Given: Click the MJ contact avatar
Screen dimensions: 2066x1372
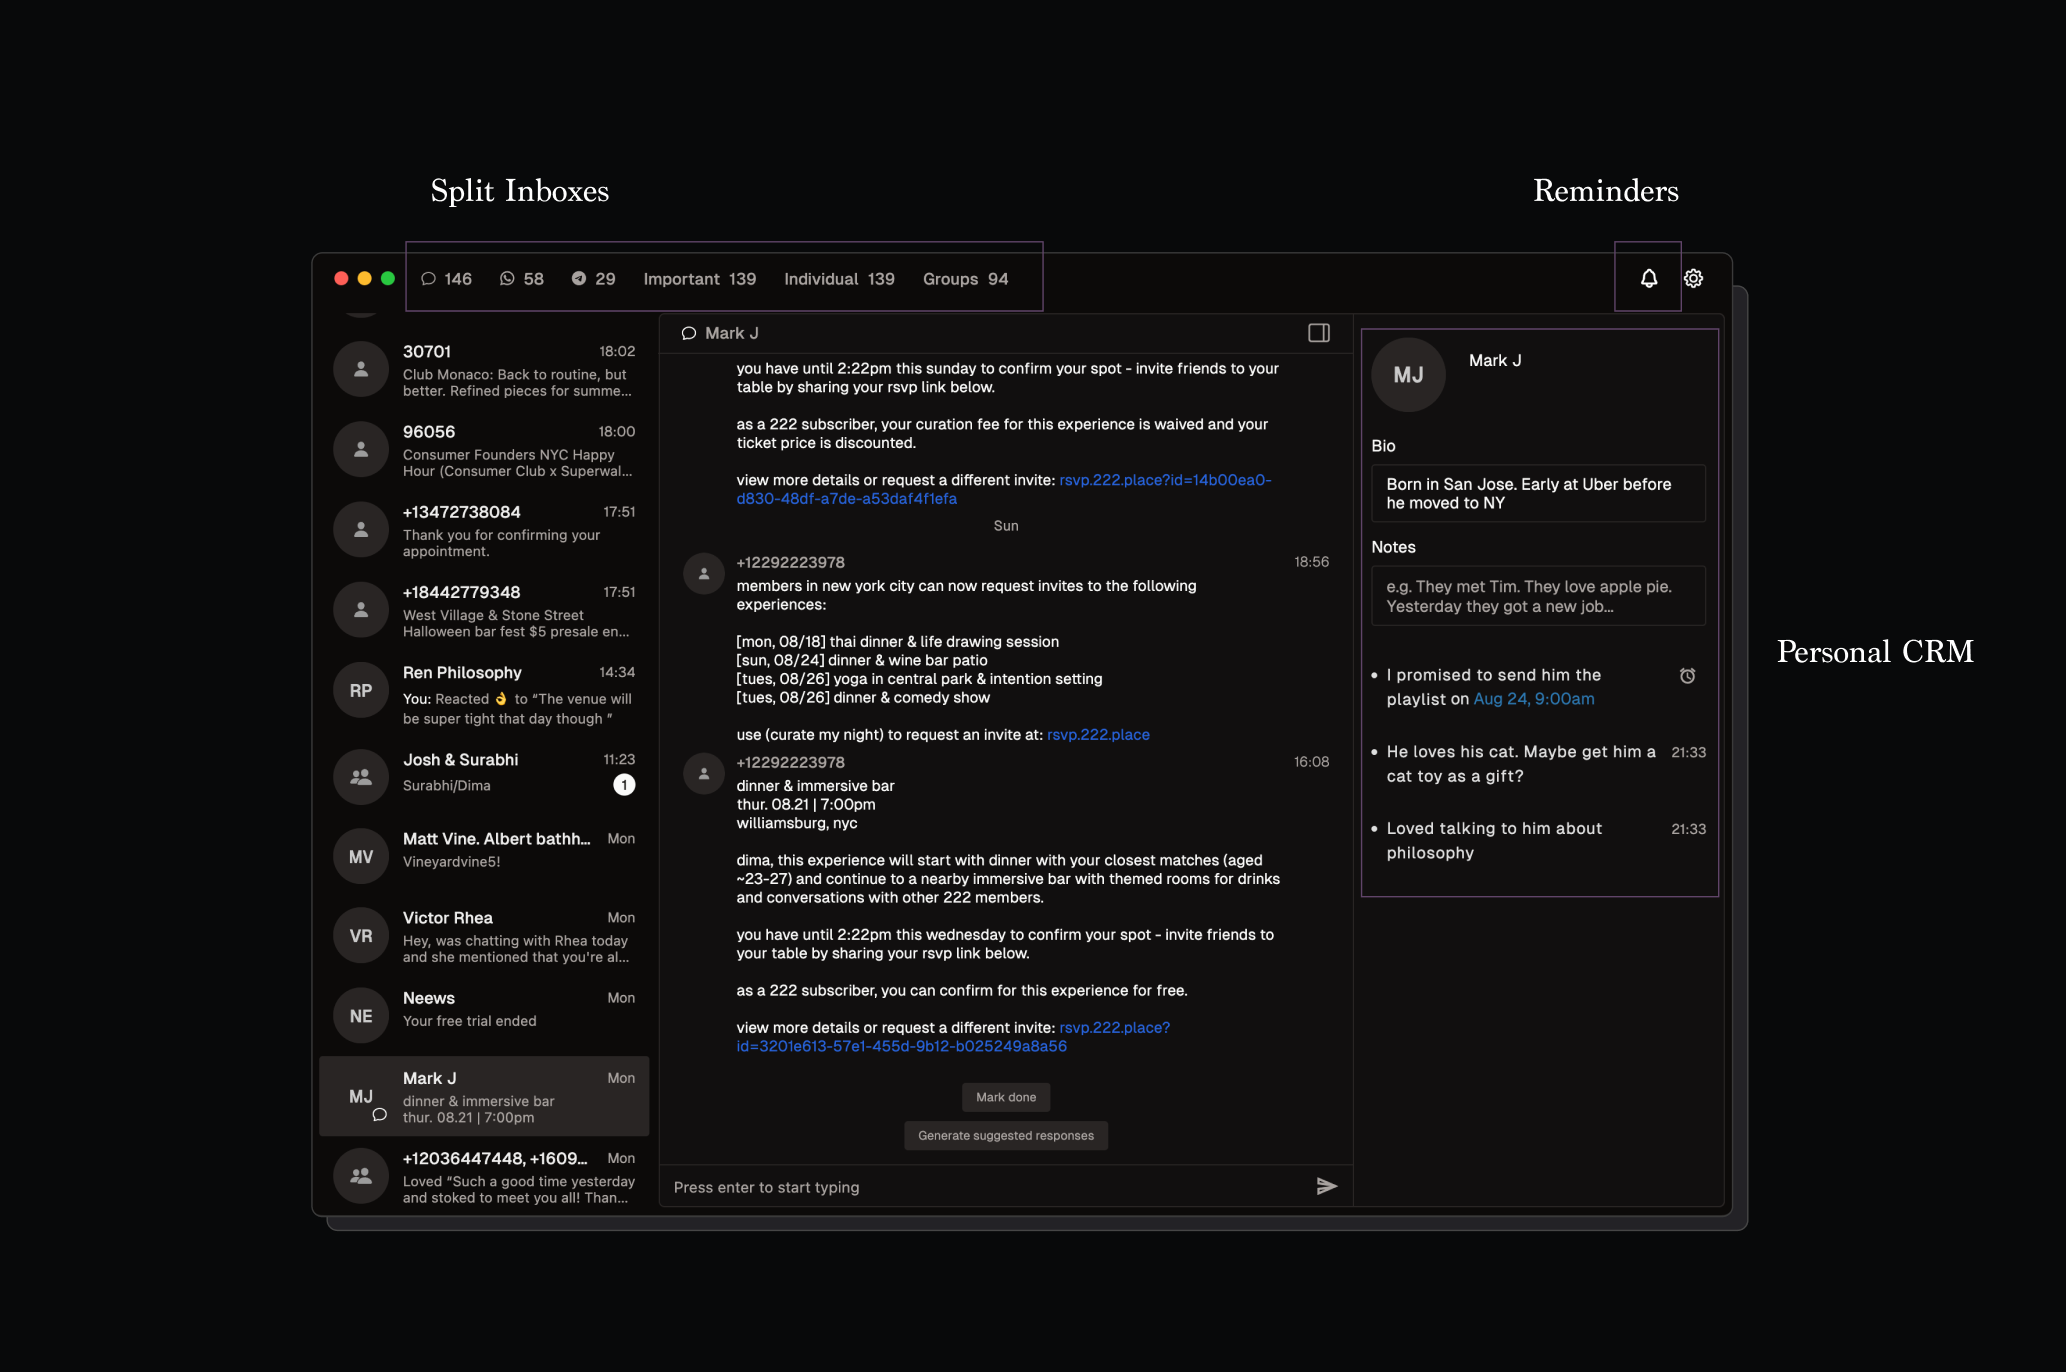Looking at the screenshot, I should click(x=1407, y=375).
